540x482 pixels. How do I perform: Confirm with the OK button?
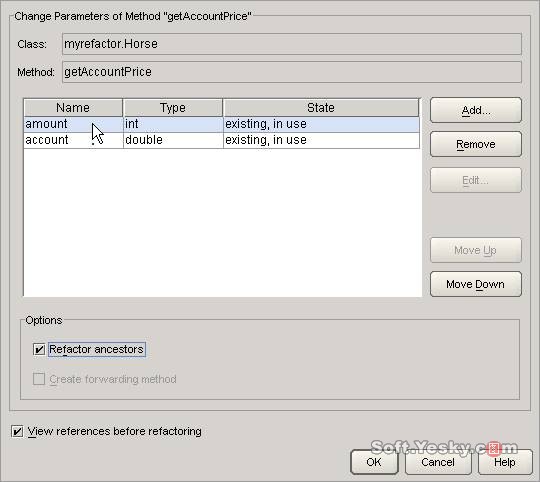[374, 462]
